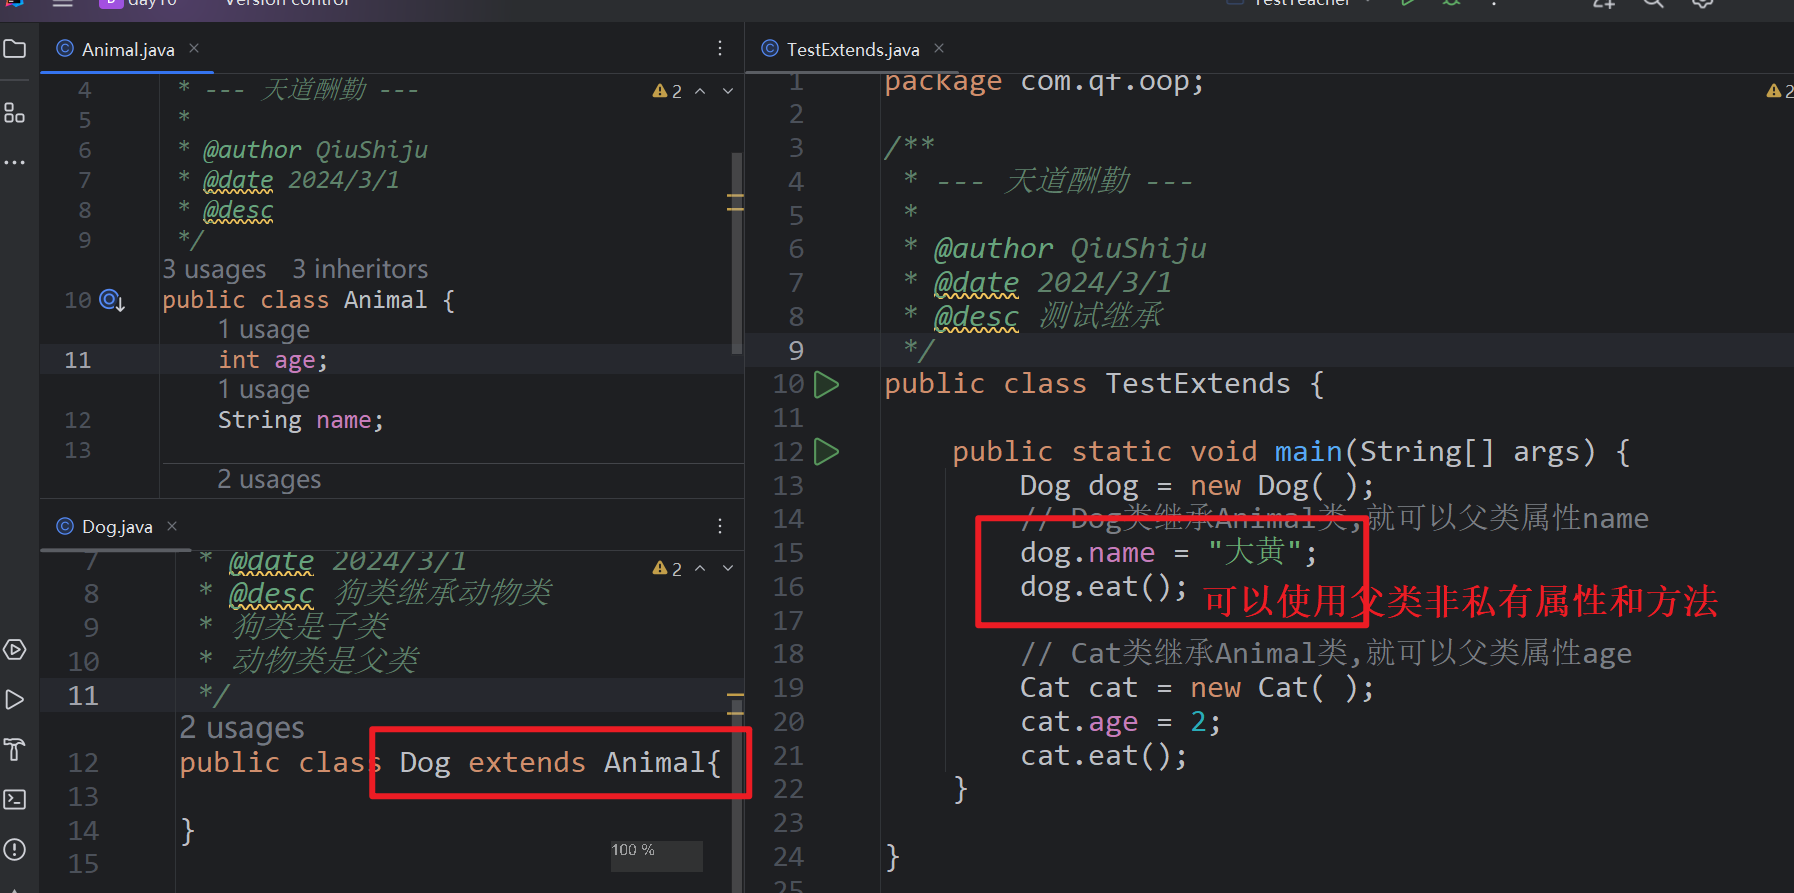Go to next highlighted problem in Dog.java

(728, 568)
